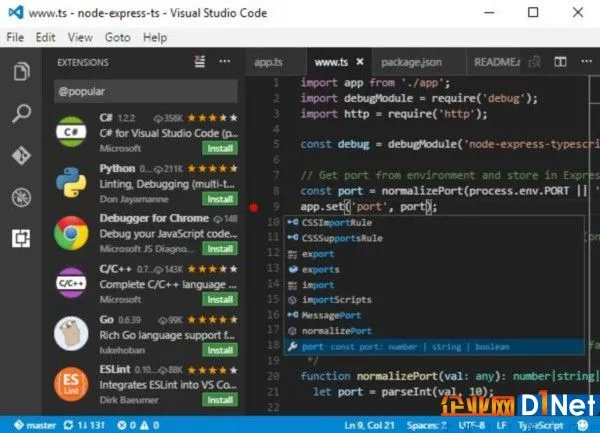Screen dimensions: 600x433
Task: Split the editor with split icon
Action: point(560,62)
